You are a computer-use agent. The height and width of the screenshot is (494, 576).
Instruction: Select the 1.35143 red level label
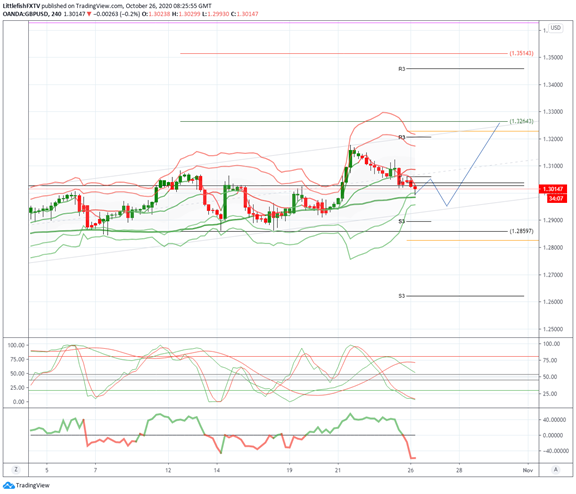(521, 53)
